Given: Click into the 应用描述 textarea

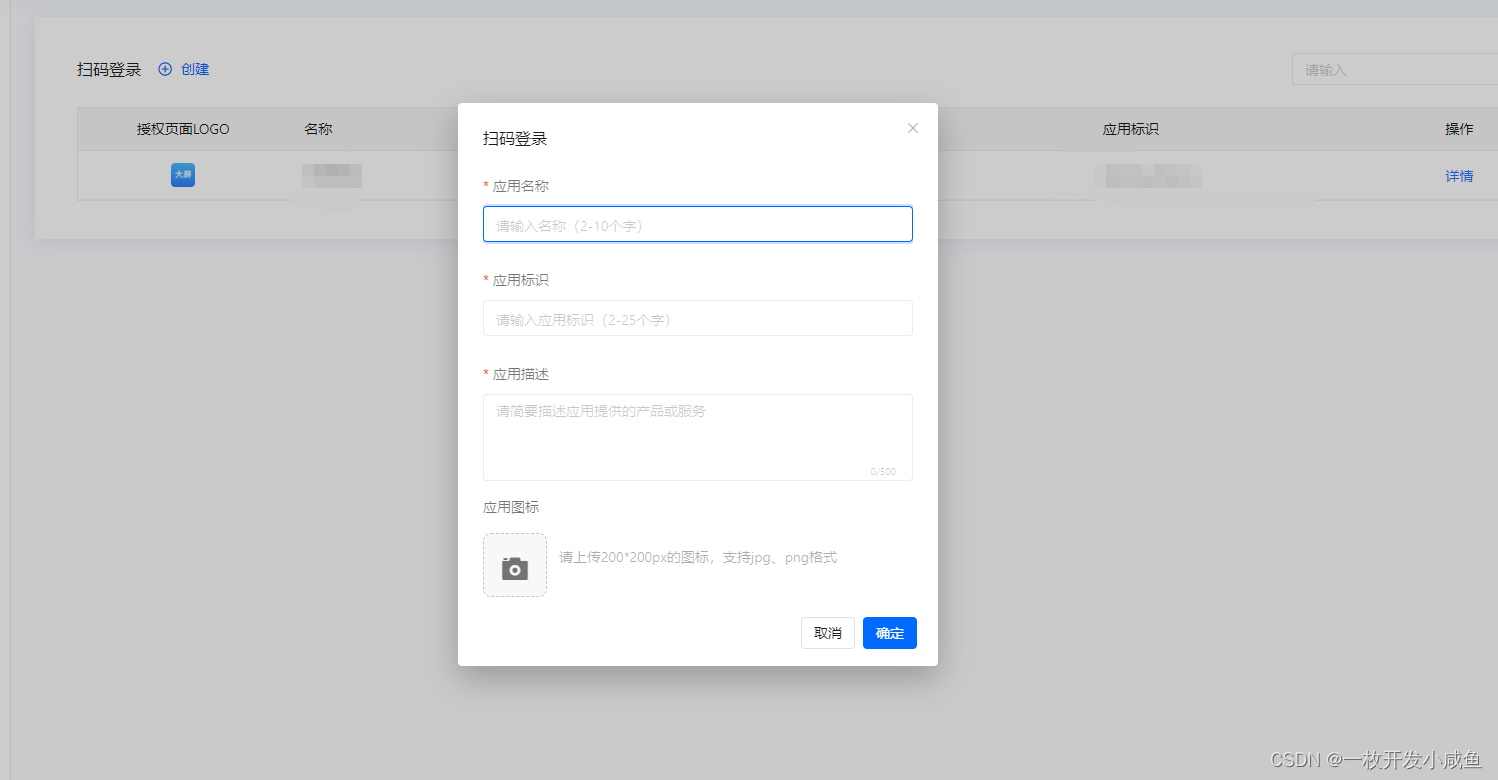Looking at the screenshot, I should tap(698, 437).
